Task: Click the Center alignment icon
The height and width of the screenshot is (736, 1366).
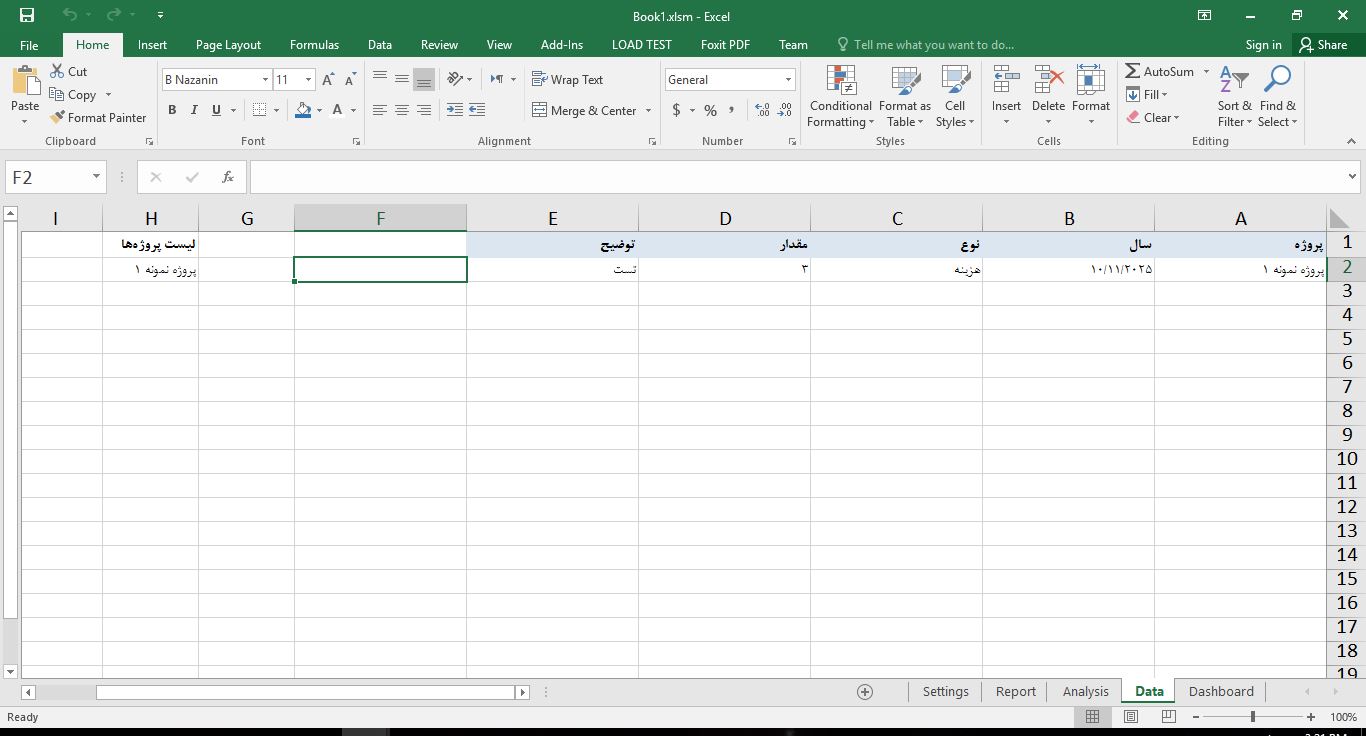Action: 401,110
